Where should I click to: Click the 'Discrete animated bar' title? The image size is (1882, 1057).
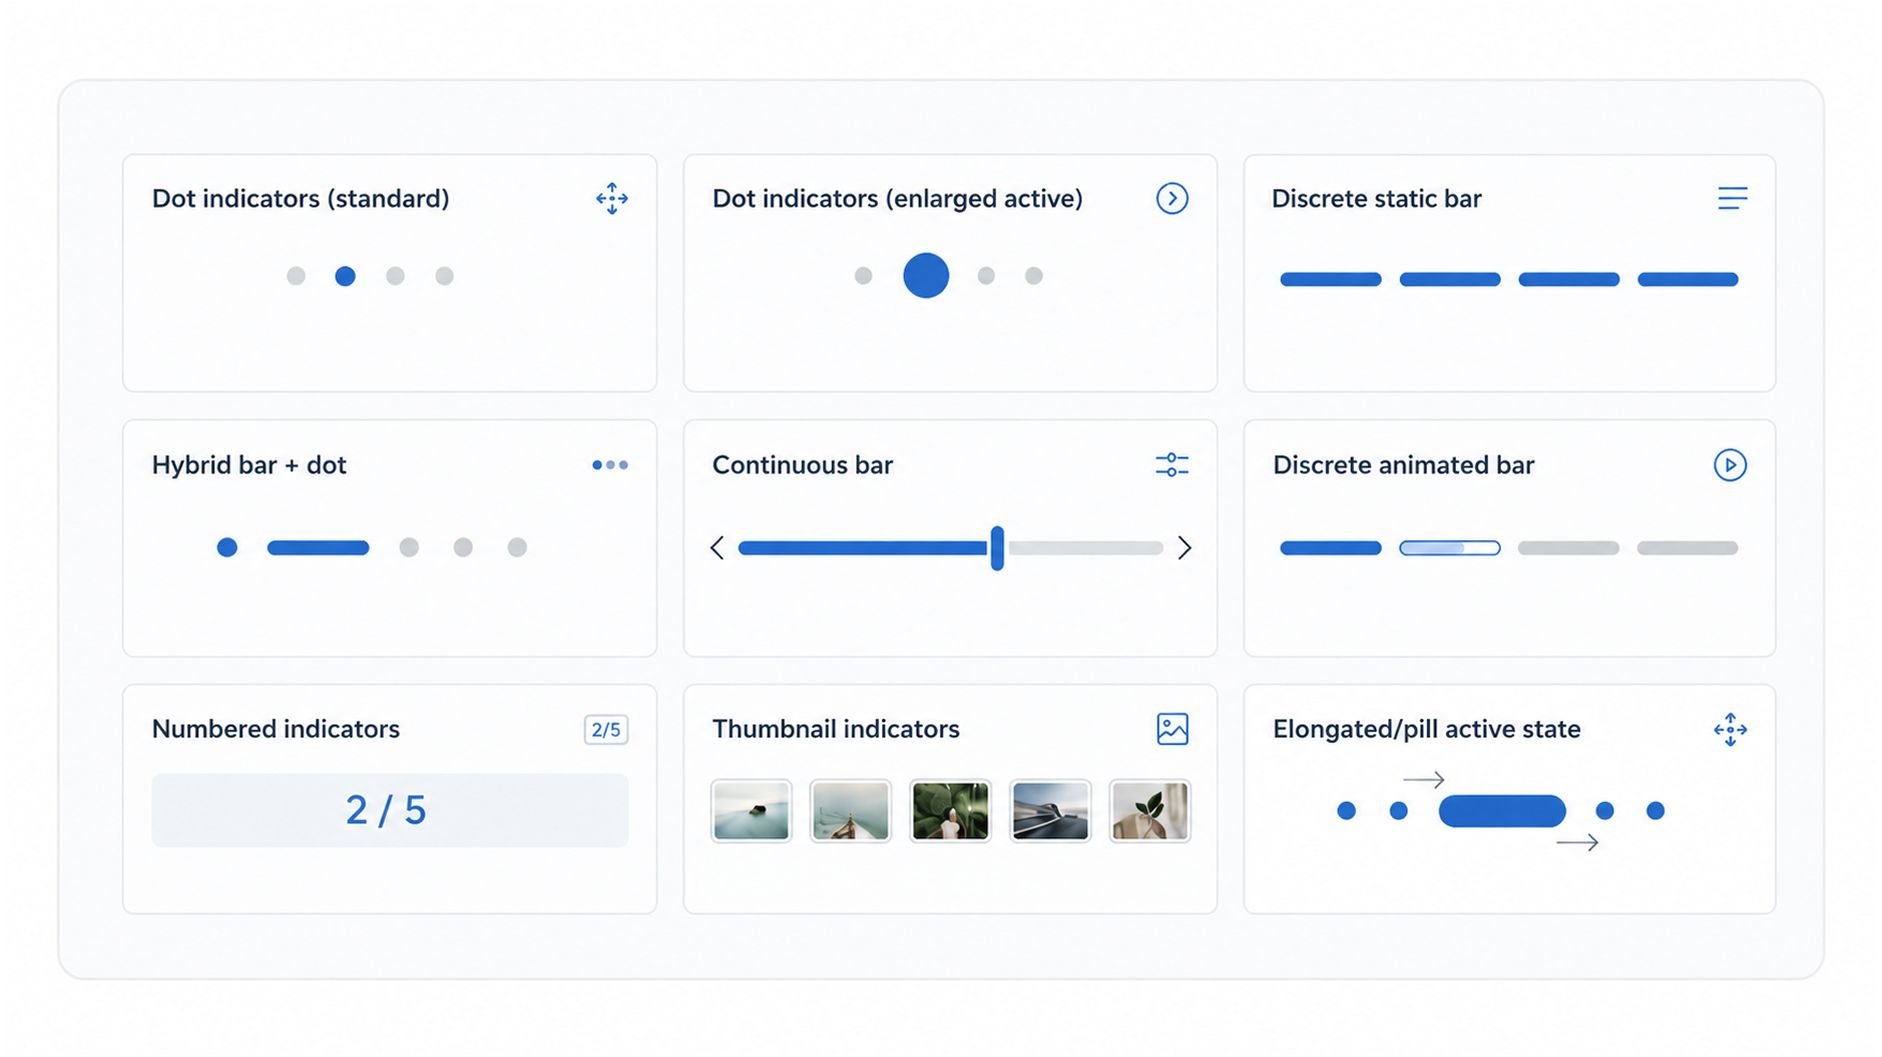point(1403,465)
